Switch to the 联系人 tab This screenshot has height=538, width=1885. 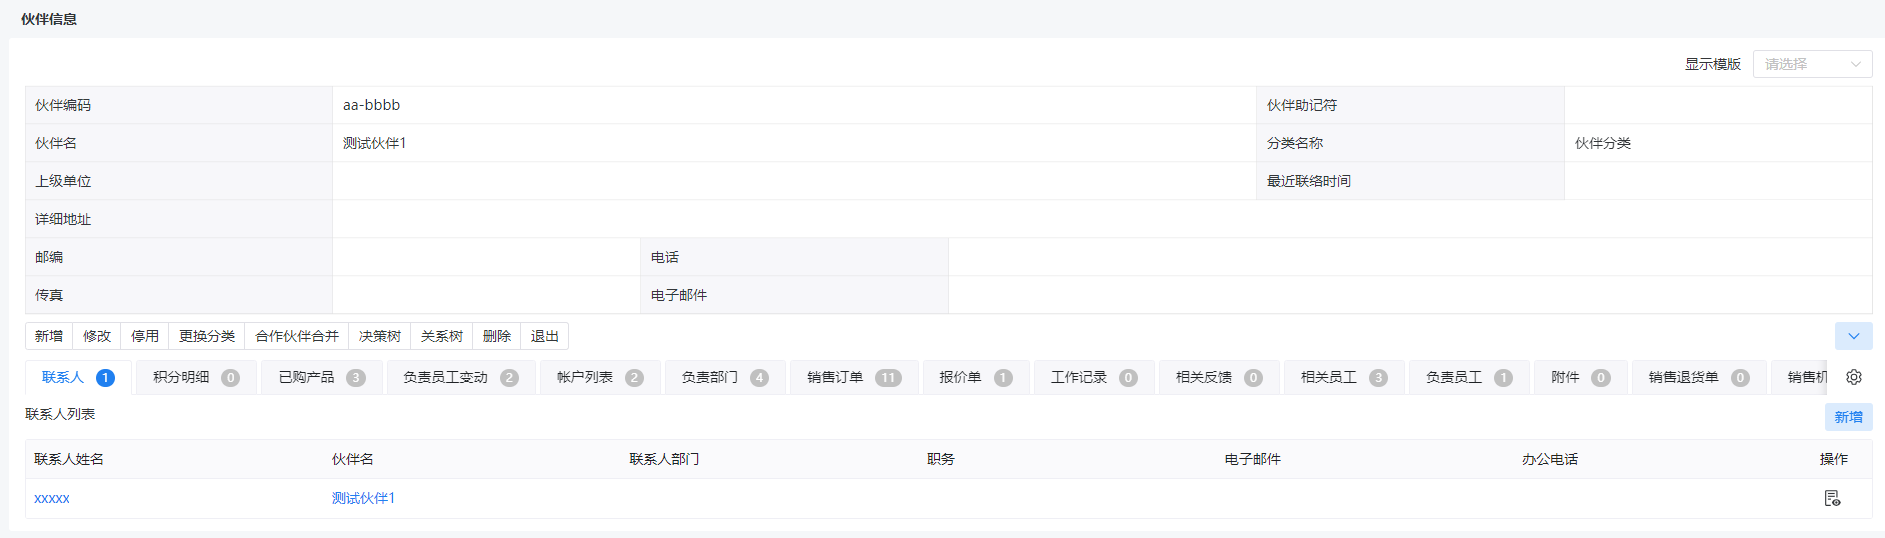pyautogui.click(x=78, y=377)
